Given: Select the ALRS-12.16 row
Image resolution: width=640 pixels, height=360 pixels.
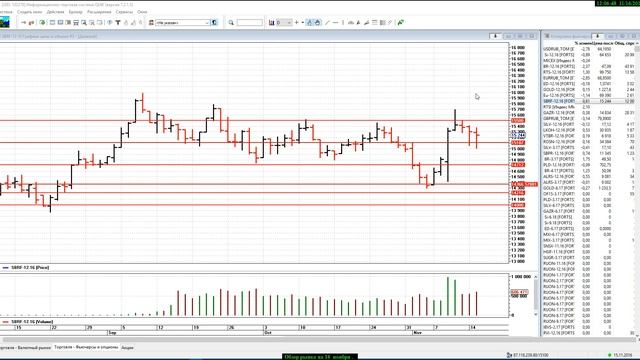Looking at the screenshot, I should [x=589, y=176].
